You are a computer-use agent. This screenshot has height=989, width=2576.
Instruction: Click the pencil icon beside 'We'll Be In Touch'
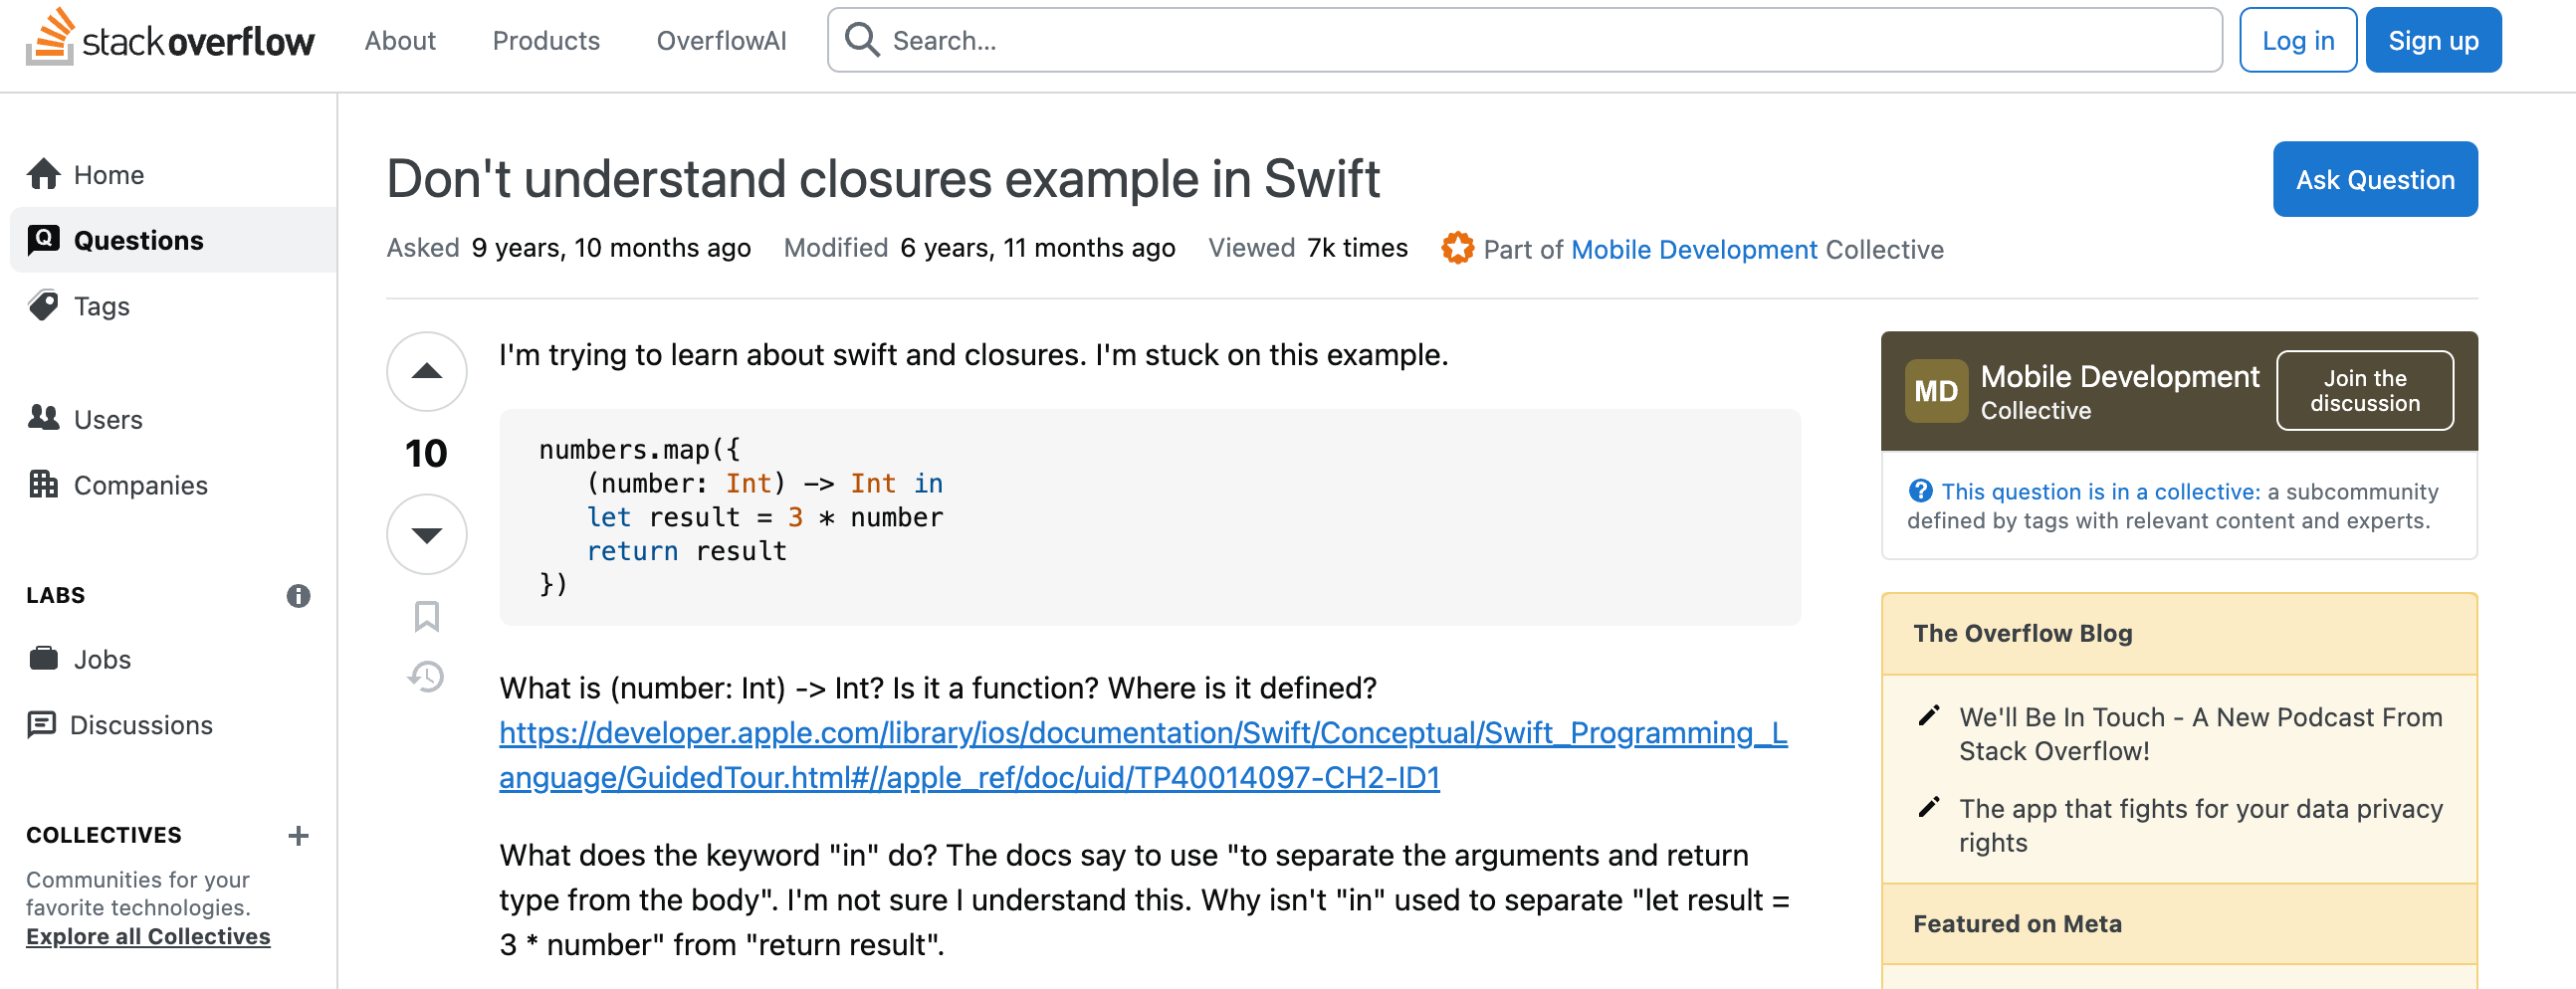pos(1929,716)
